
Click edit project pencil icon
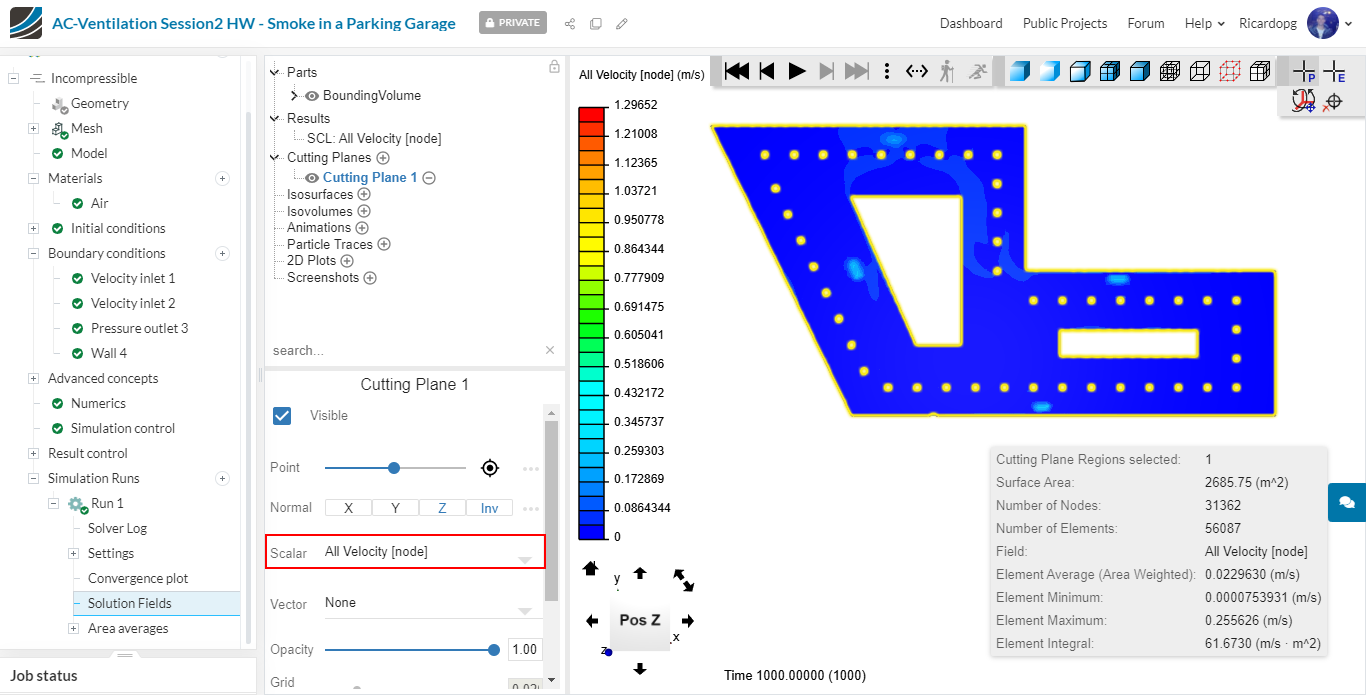pos(622,23)
